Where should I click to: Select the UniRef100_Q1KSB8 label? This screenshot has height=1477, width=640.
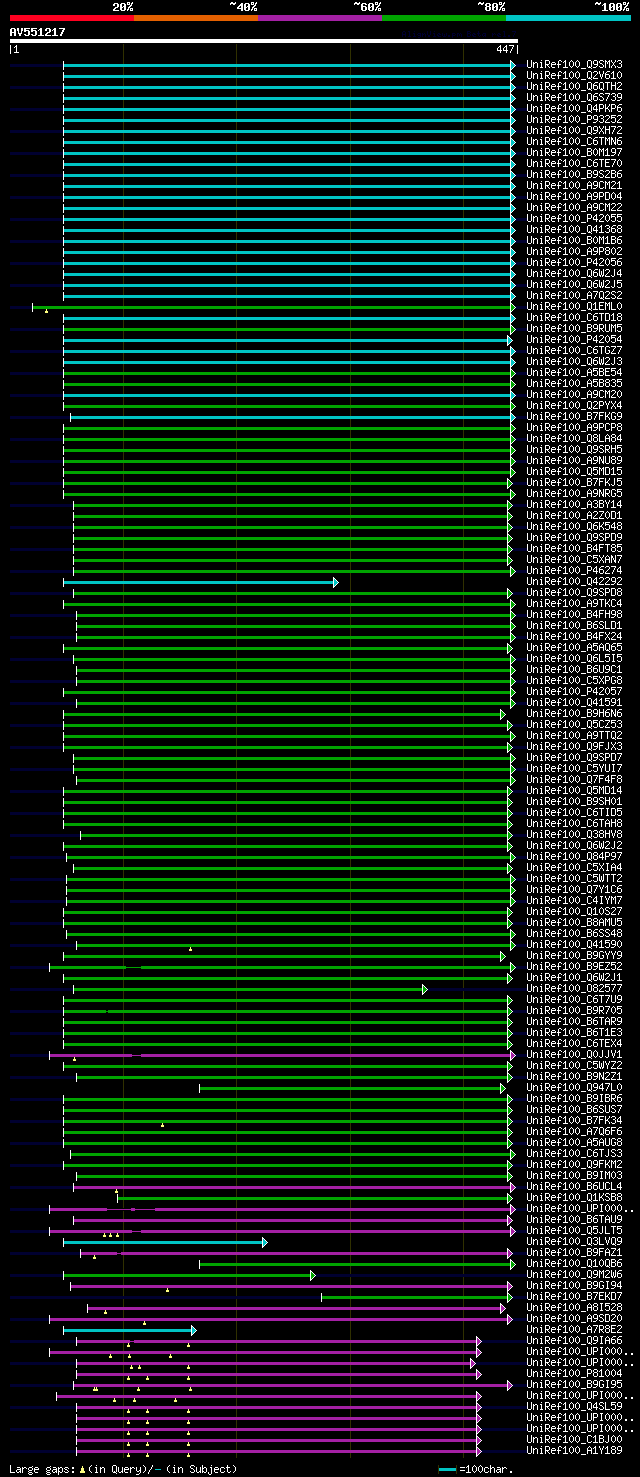[574, 1197]
